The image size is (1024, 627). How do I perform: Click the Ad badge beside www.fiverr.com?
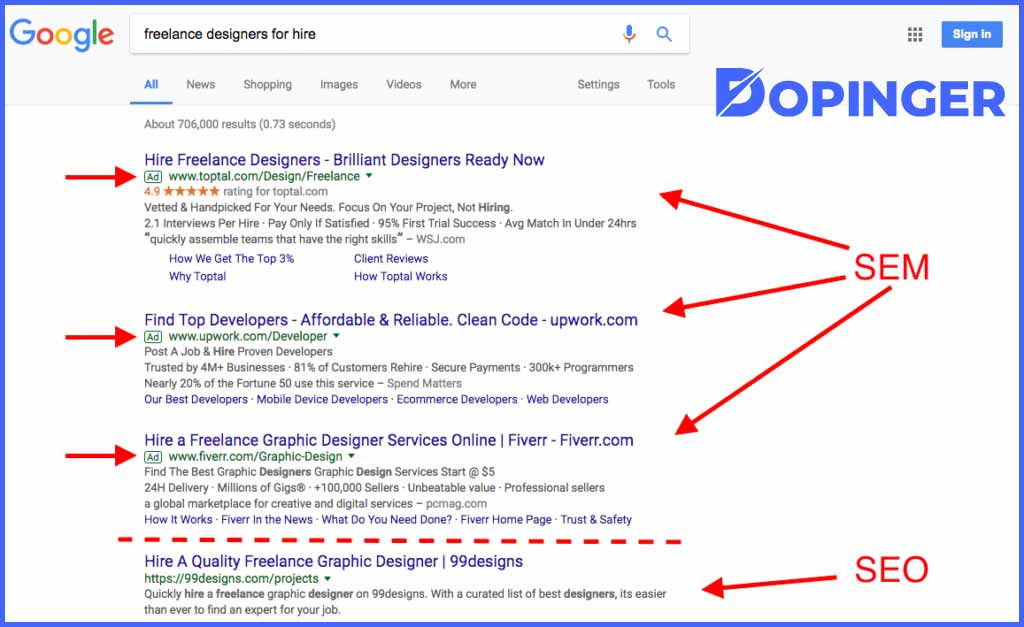[x=153, y=457]
